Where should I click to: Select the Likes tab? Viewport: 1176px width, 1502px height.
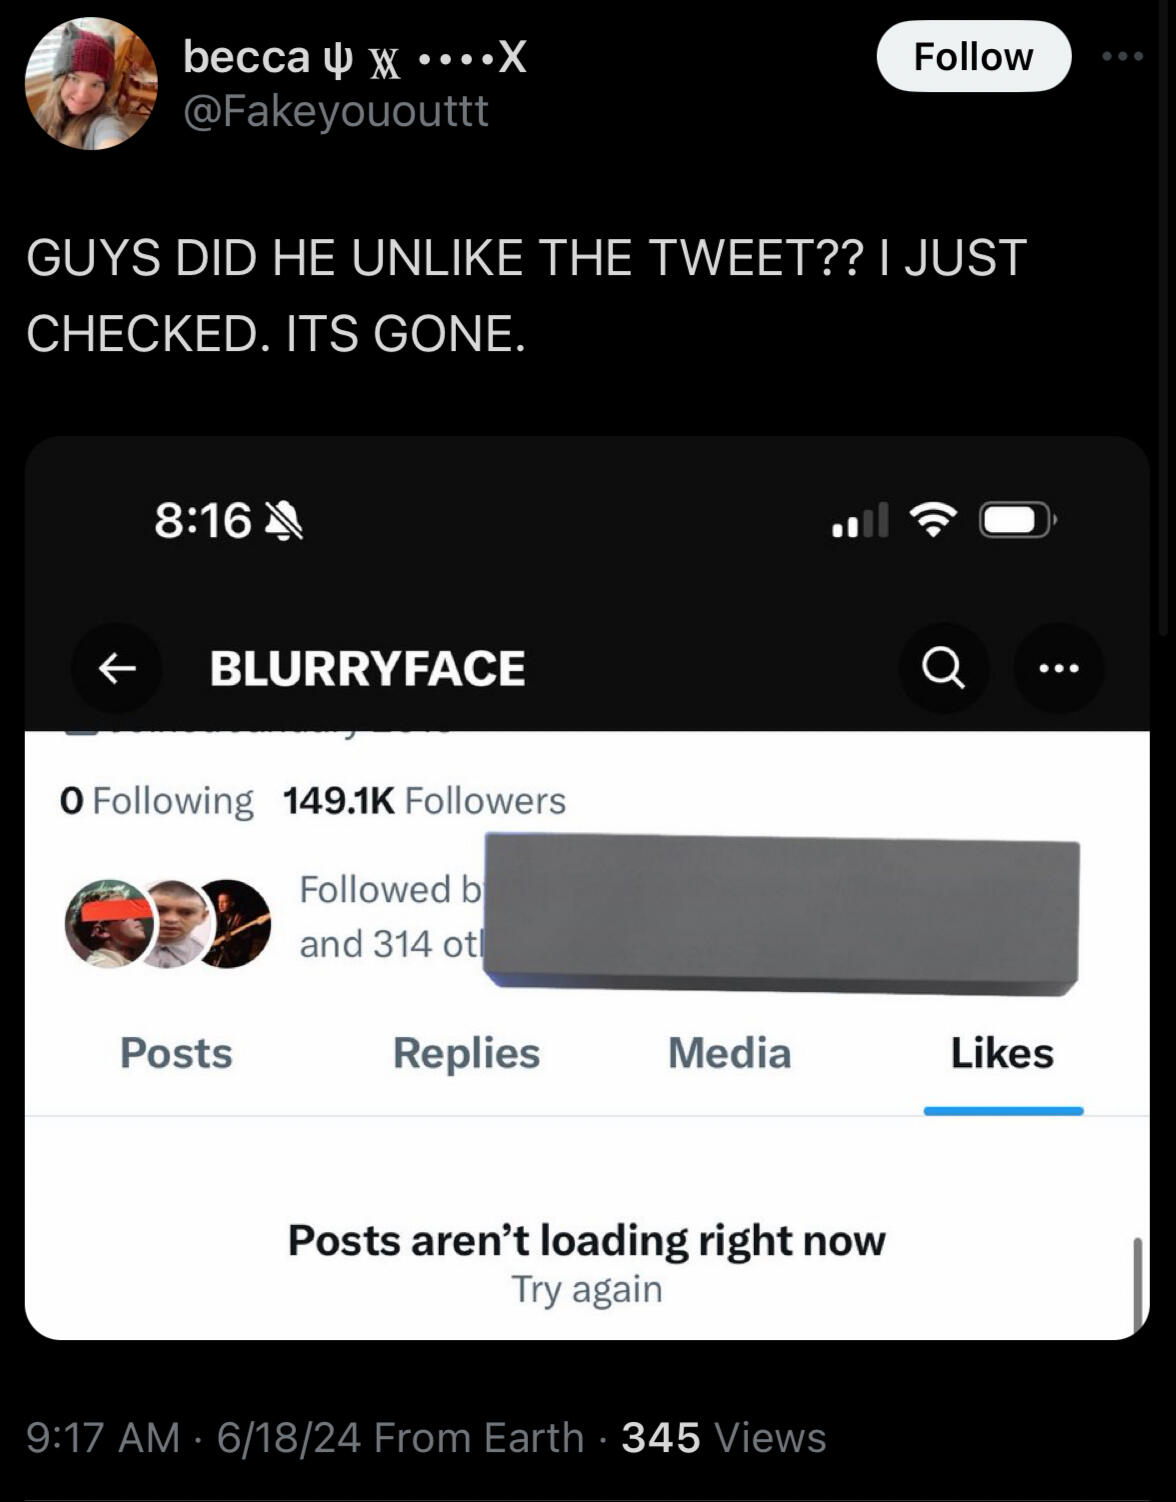[1002, 1053]
